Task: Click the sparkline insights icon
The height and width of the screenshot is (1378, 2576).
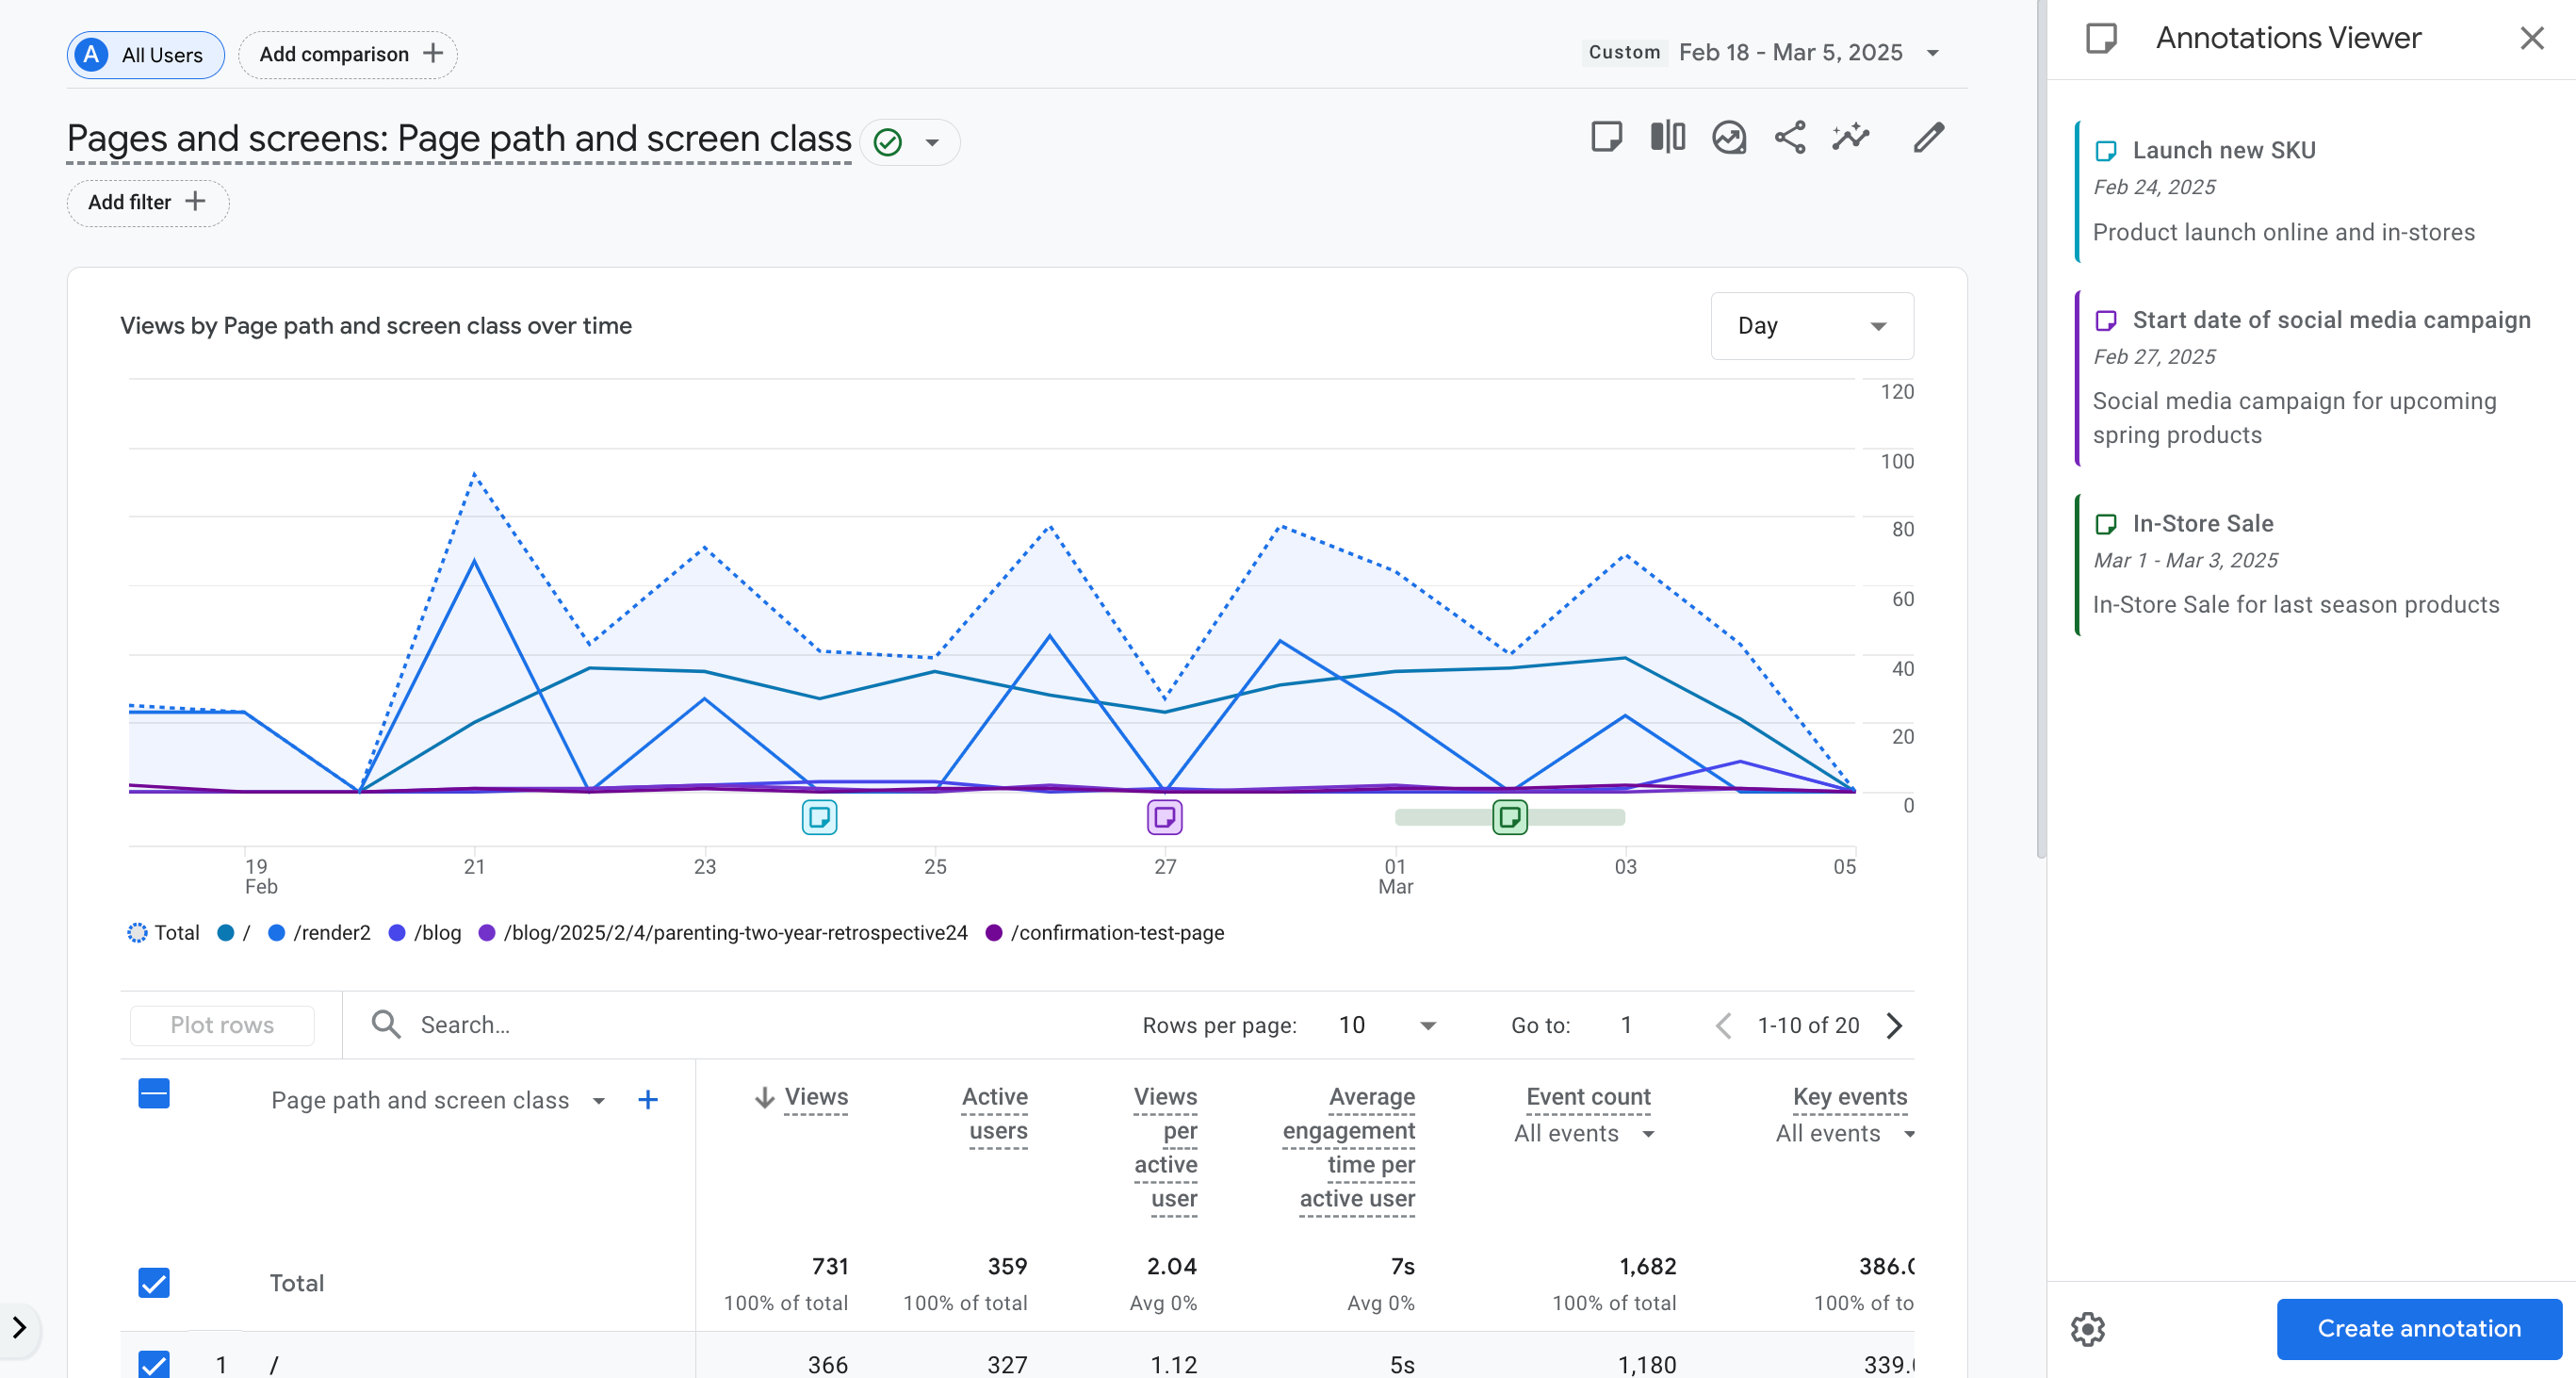Action: (x=1851, y=137)
